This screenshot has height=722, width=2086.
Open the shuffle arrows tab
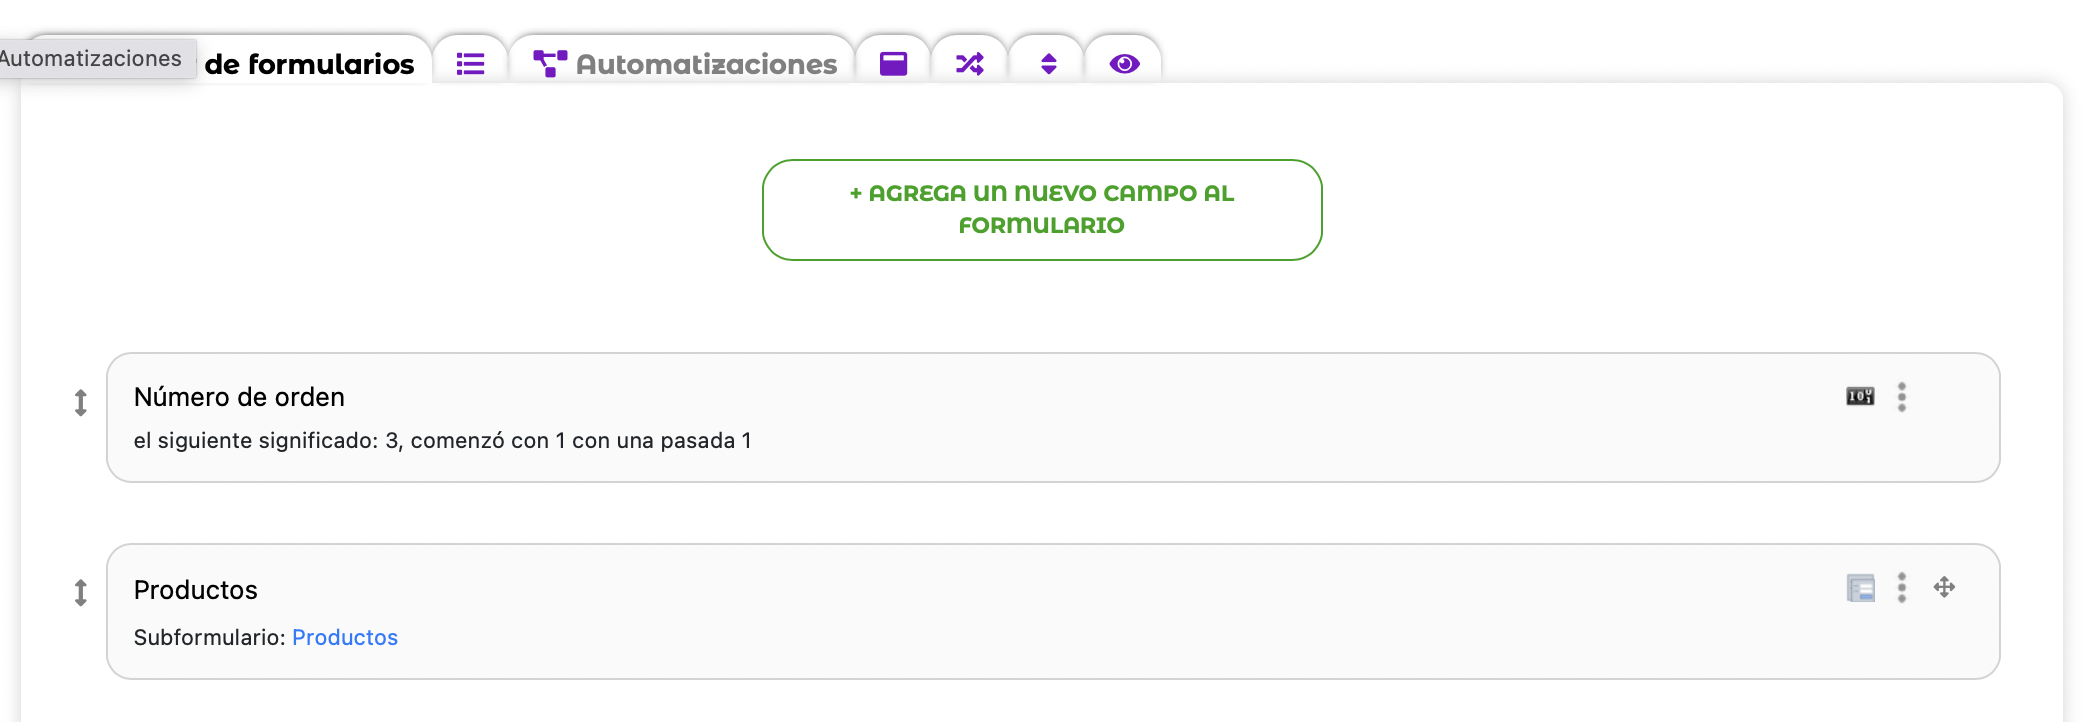pos(970,64)
